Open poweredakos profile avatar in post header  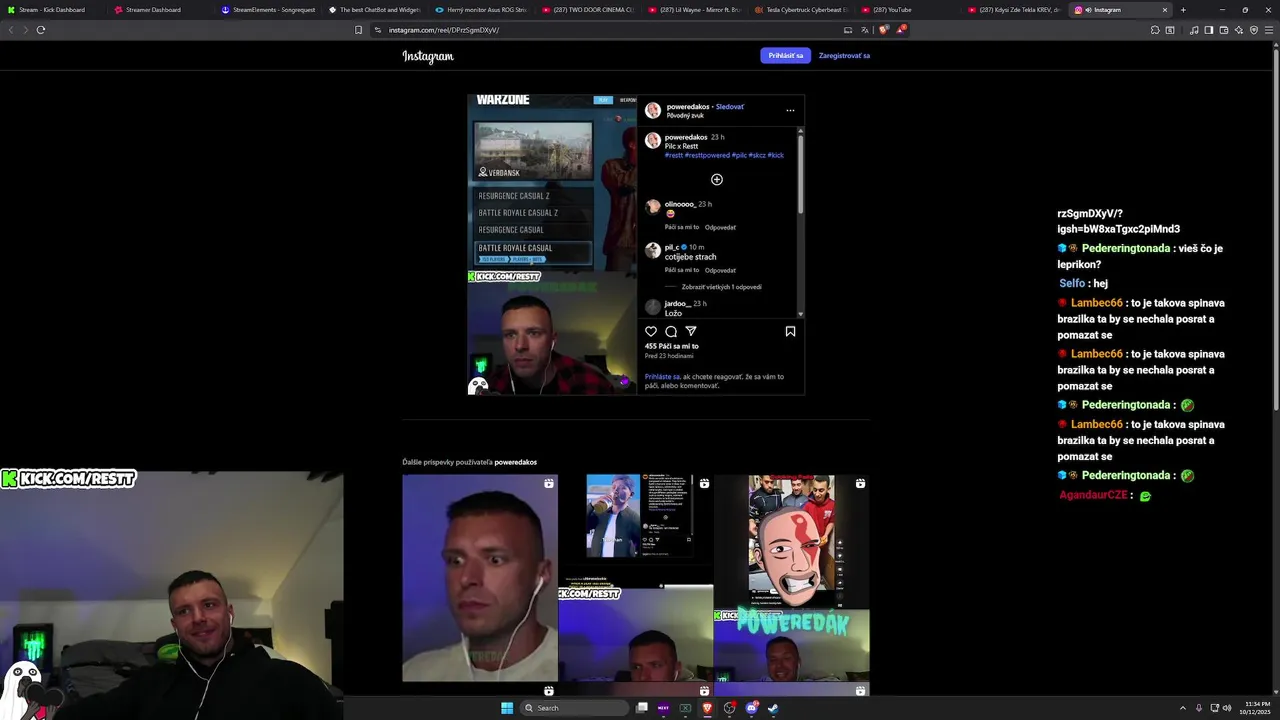[653, 110]
